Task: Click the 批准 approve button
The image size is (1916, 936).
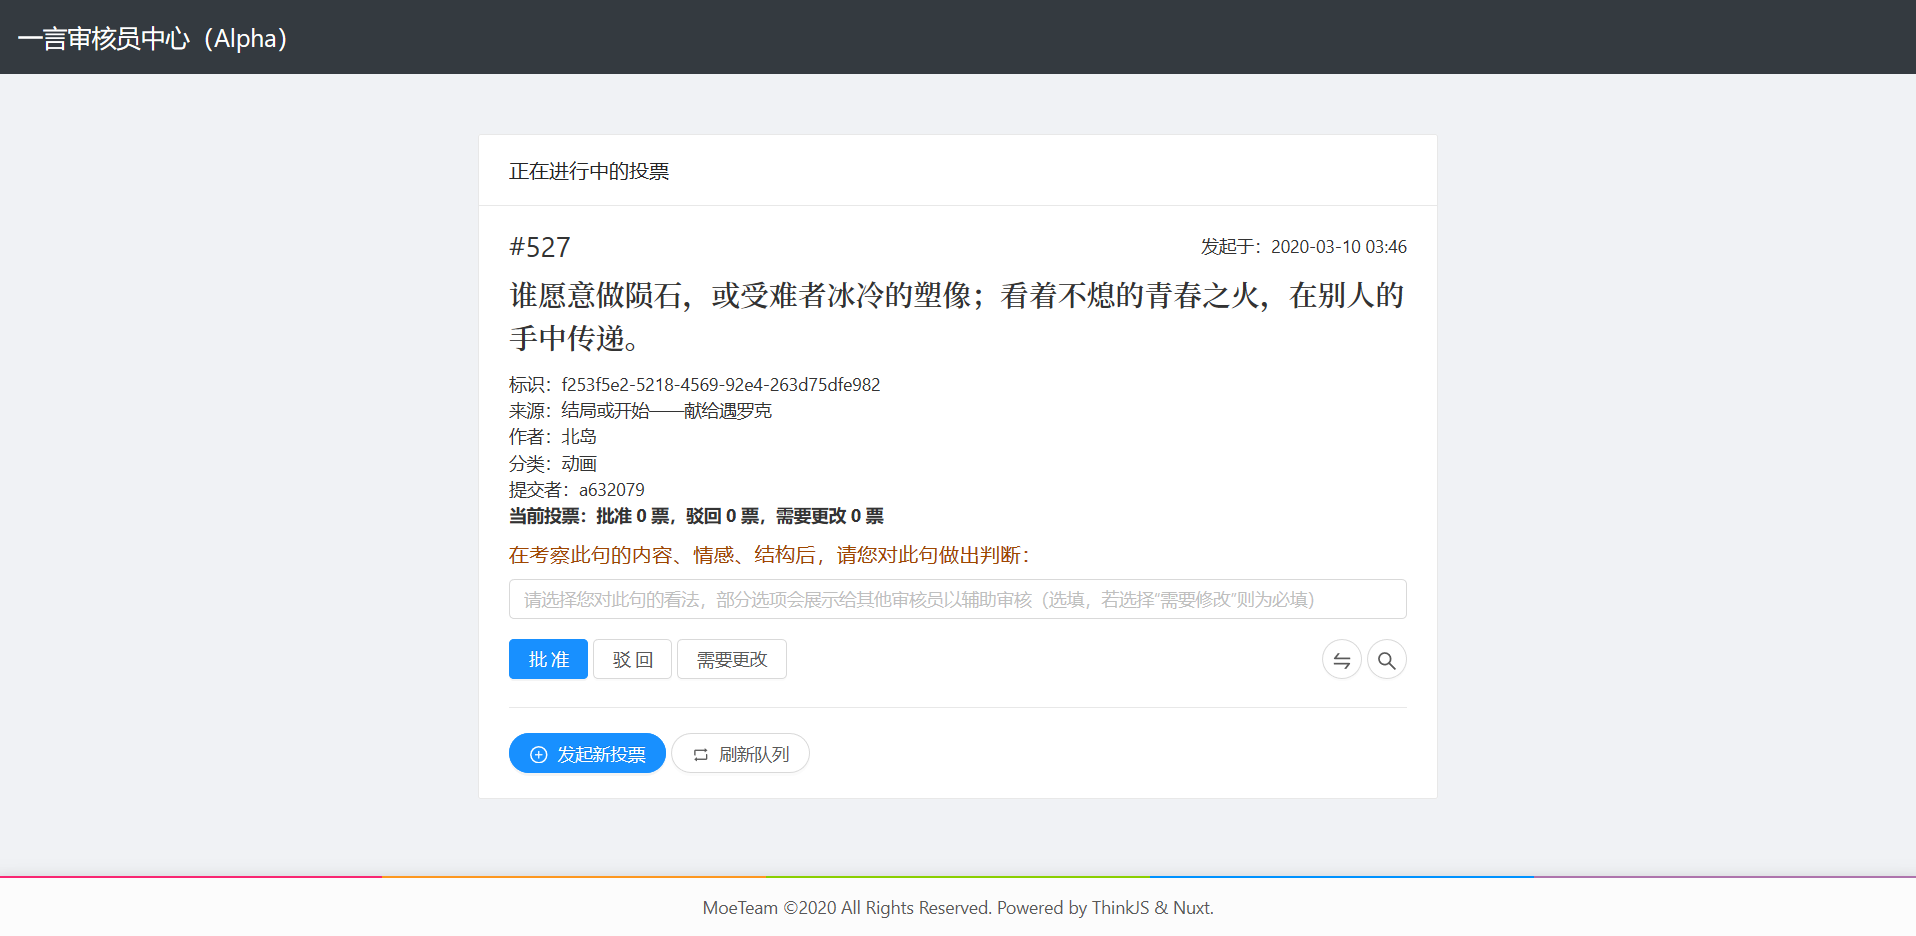Action: tap(547, 659)
